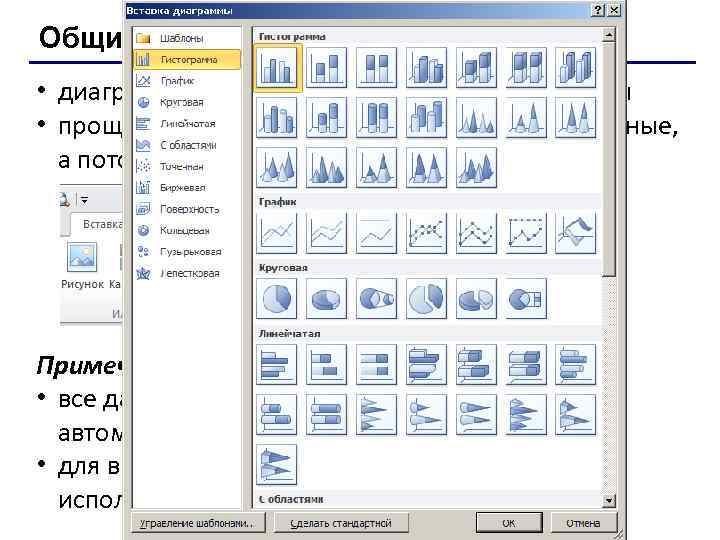
Task: Pick the 3-D column chart thumbnail
Action: pyautogui.click(x=576, y=68)
